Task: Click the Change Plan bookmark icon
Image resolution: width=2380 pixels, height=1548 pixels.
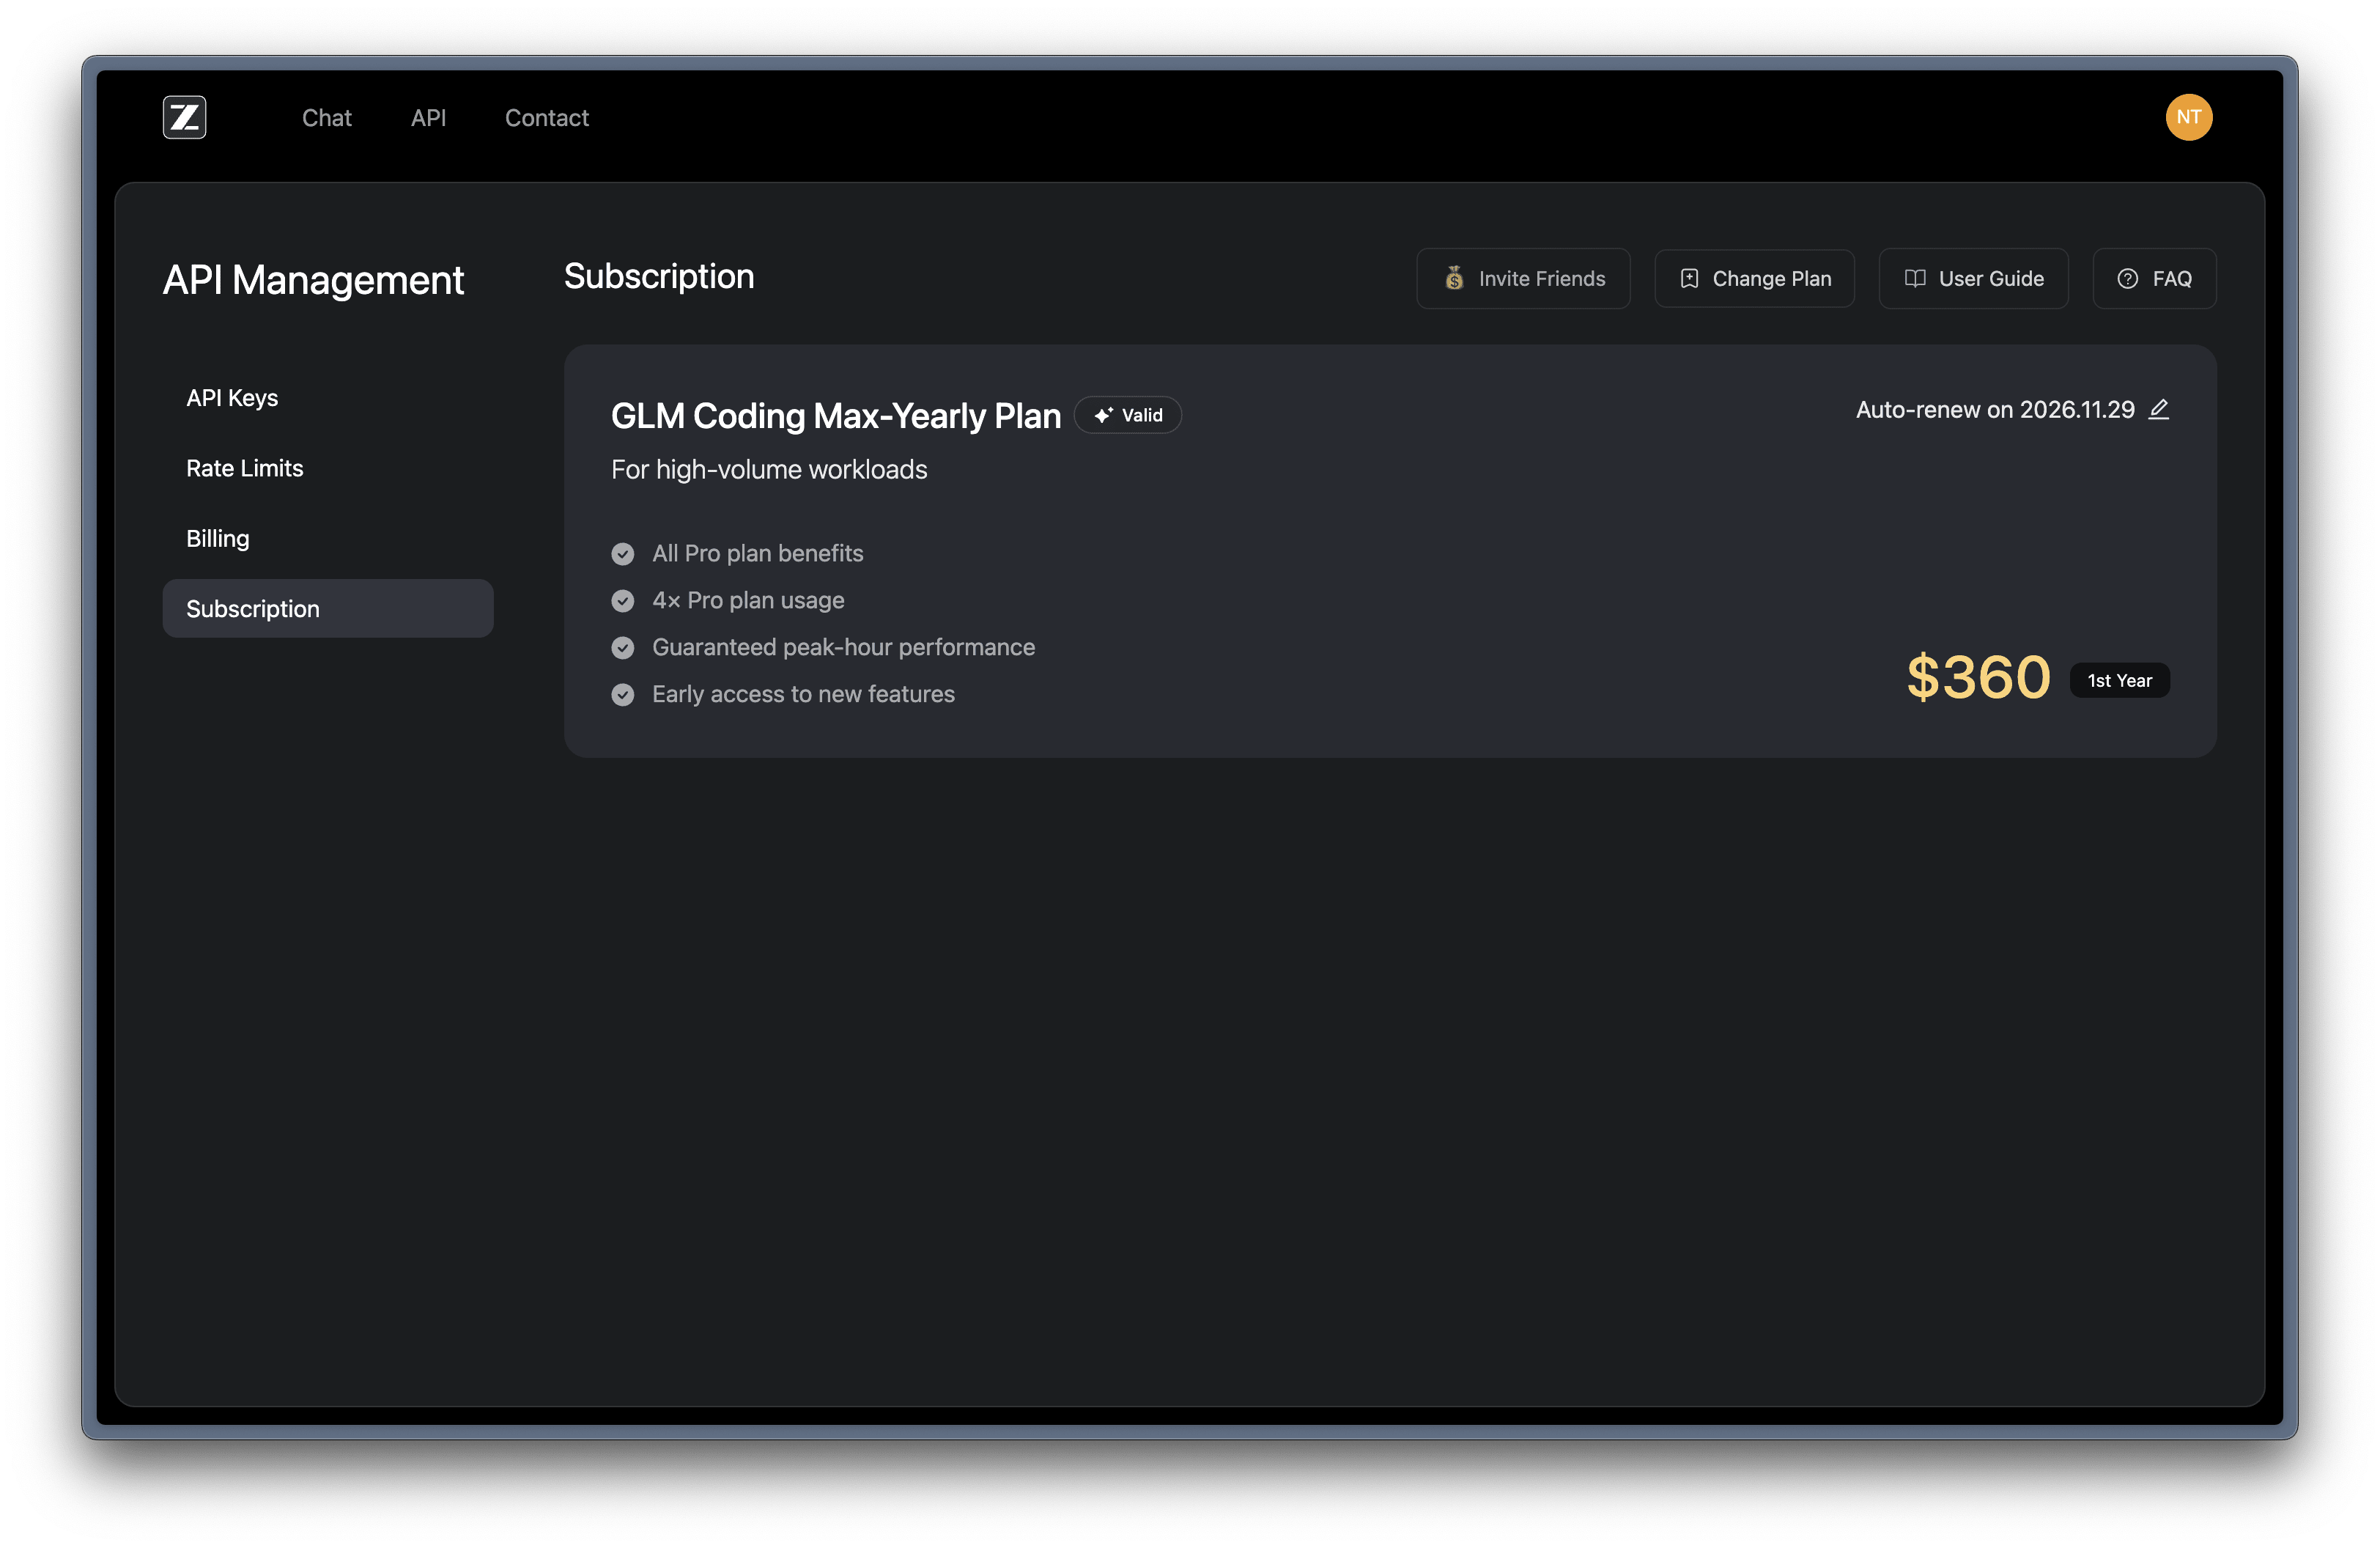Action: coord(1689,279)
